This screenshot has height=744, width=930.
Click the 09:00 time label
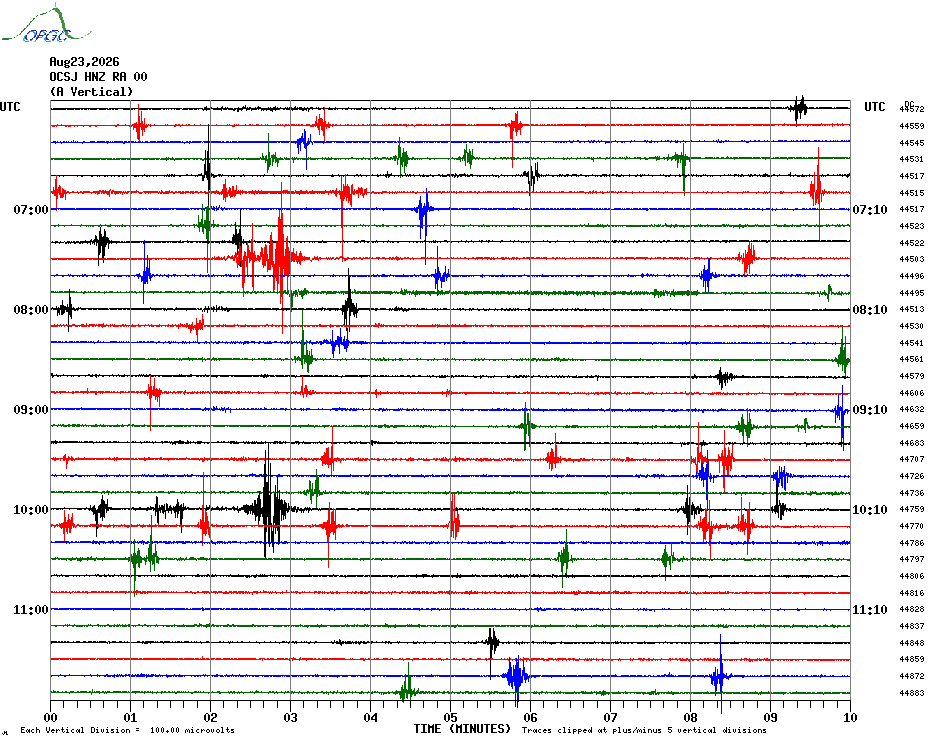point(31,410)
